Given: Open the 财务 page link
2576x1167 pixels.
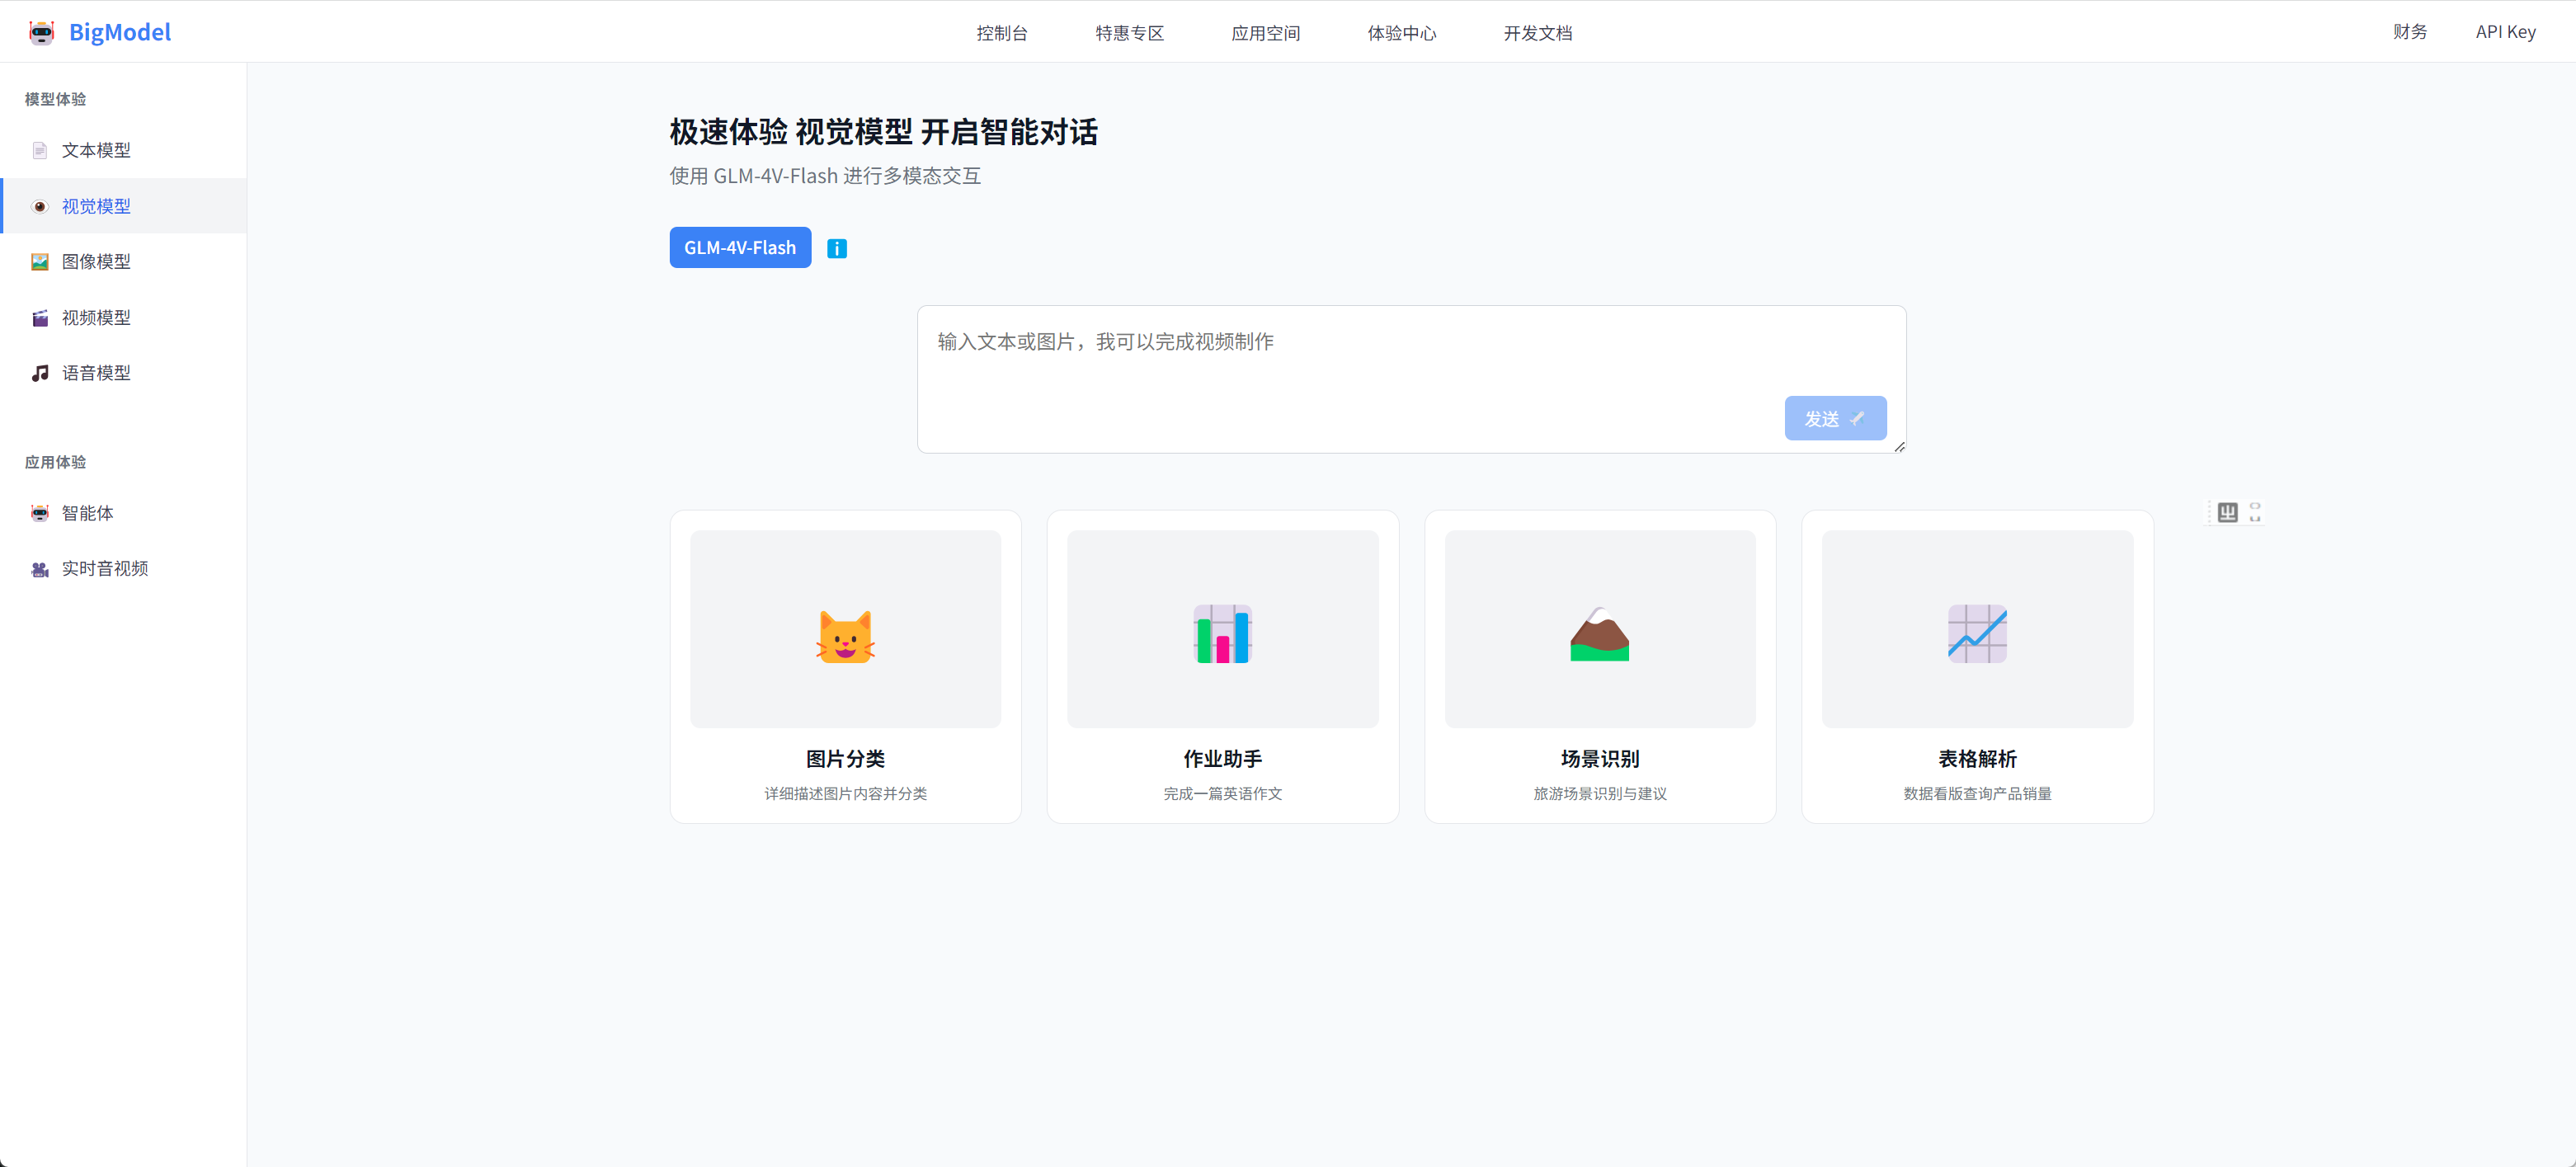Looking at the screenshot, I should coord(2410,32).
